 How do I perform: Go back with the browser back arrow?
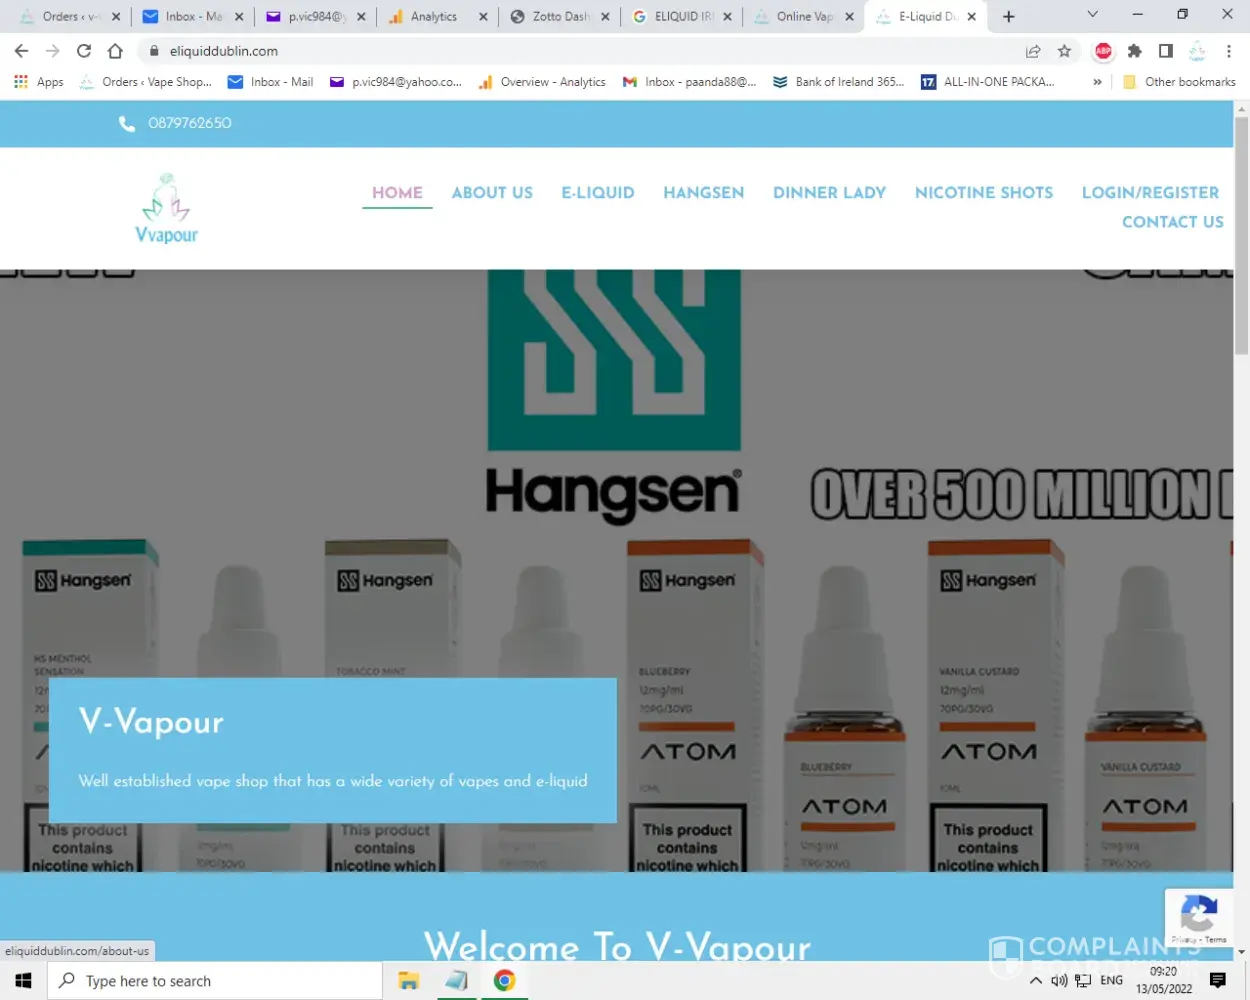21,51
